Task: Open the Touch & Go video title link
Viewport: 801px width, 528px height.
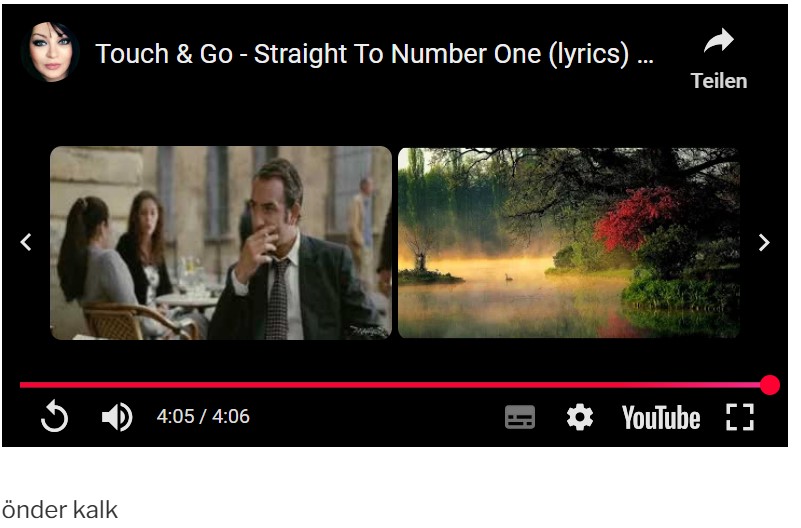Action: click(x=374, y=54)
